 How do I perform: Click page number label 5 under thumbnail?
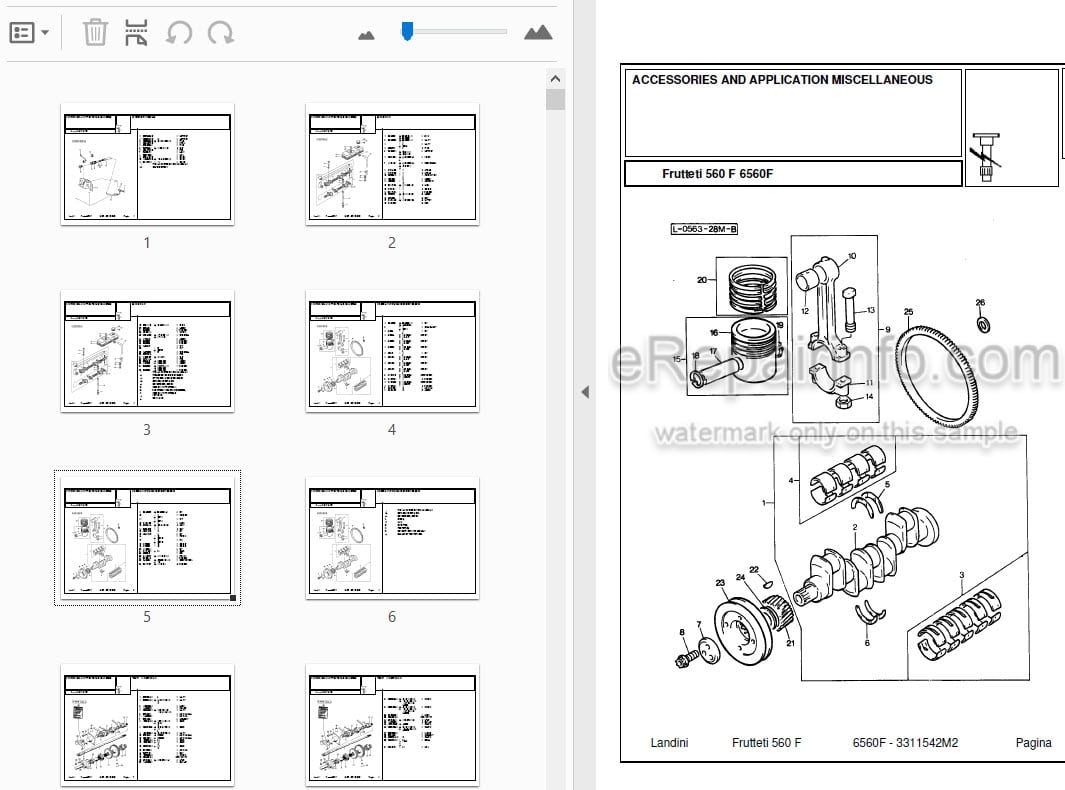(x=147, y=617)
